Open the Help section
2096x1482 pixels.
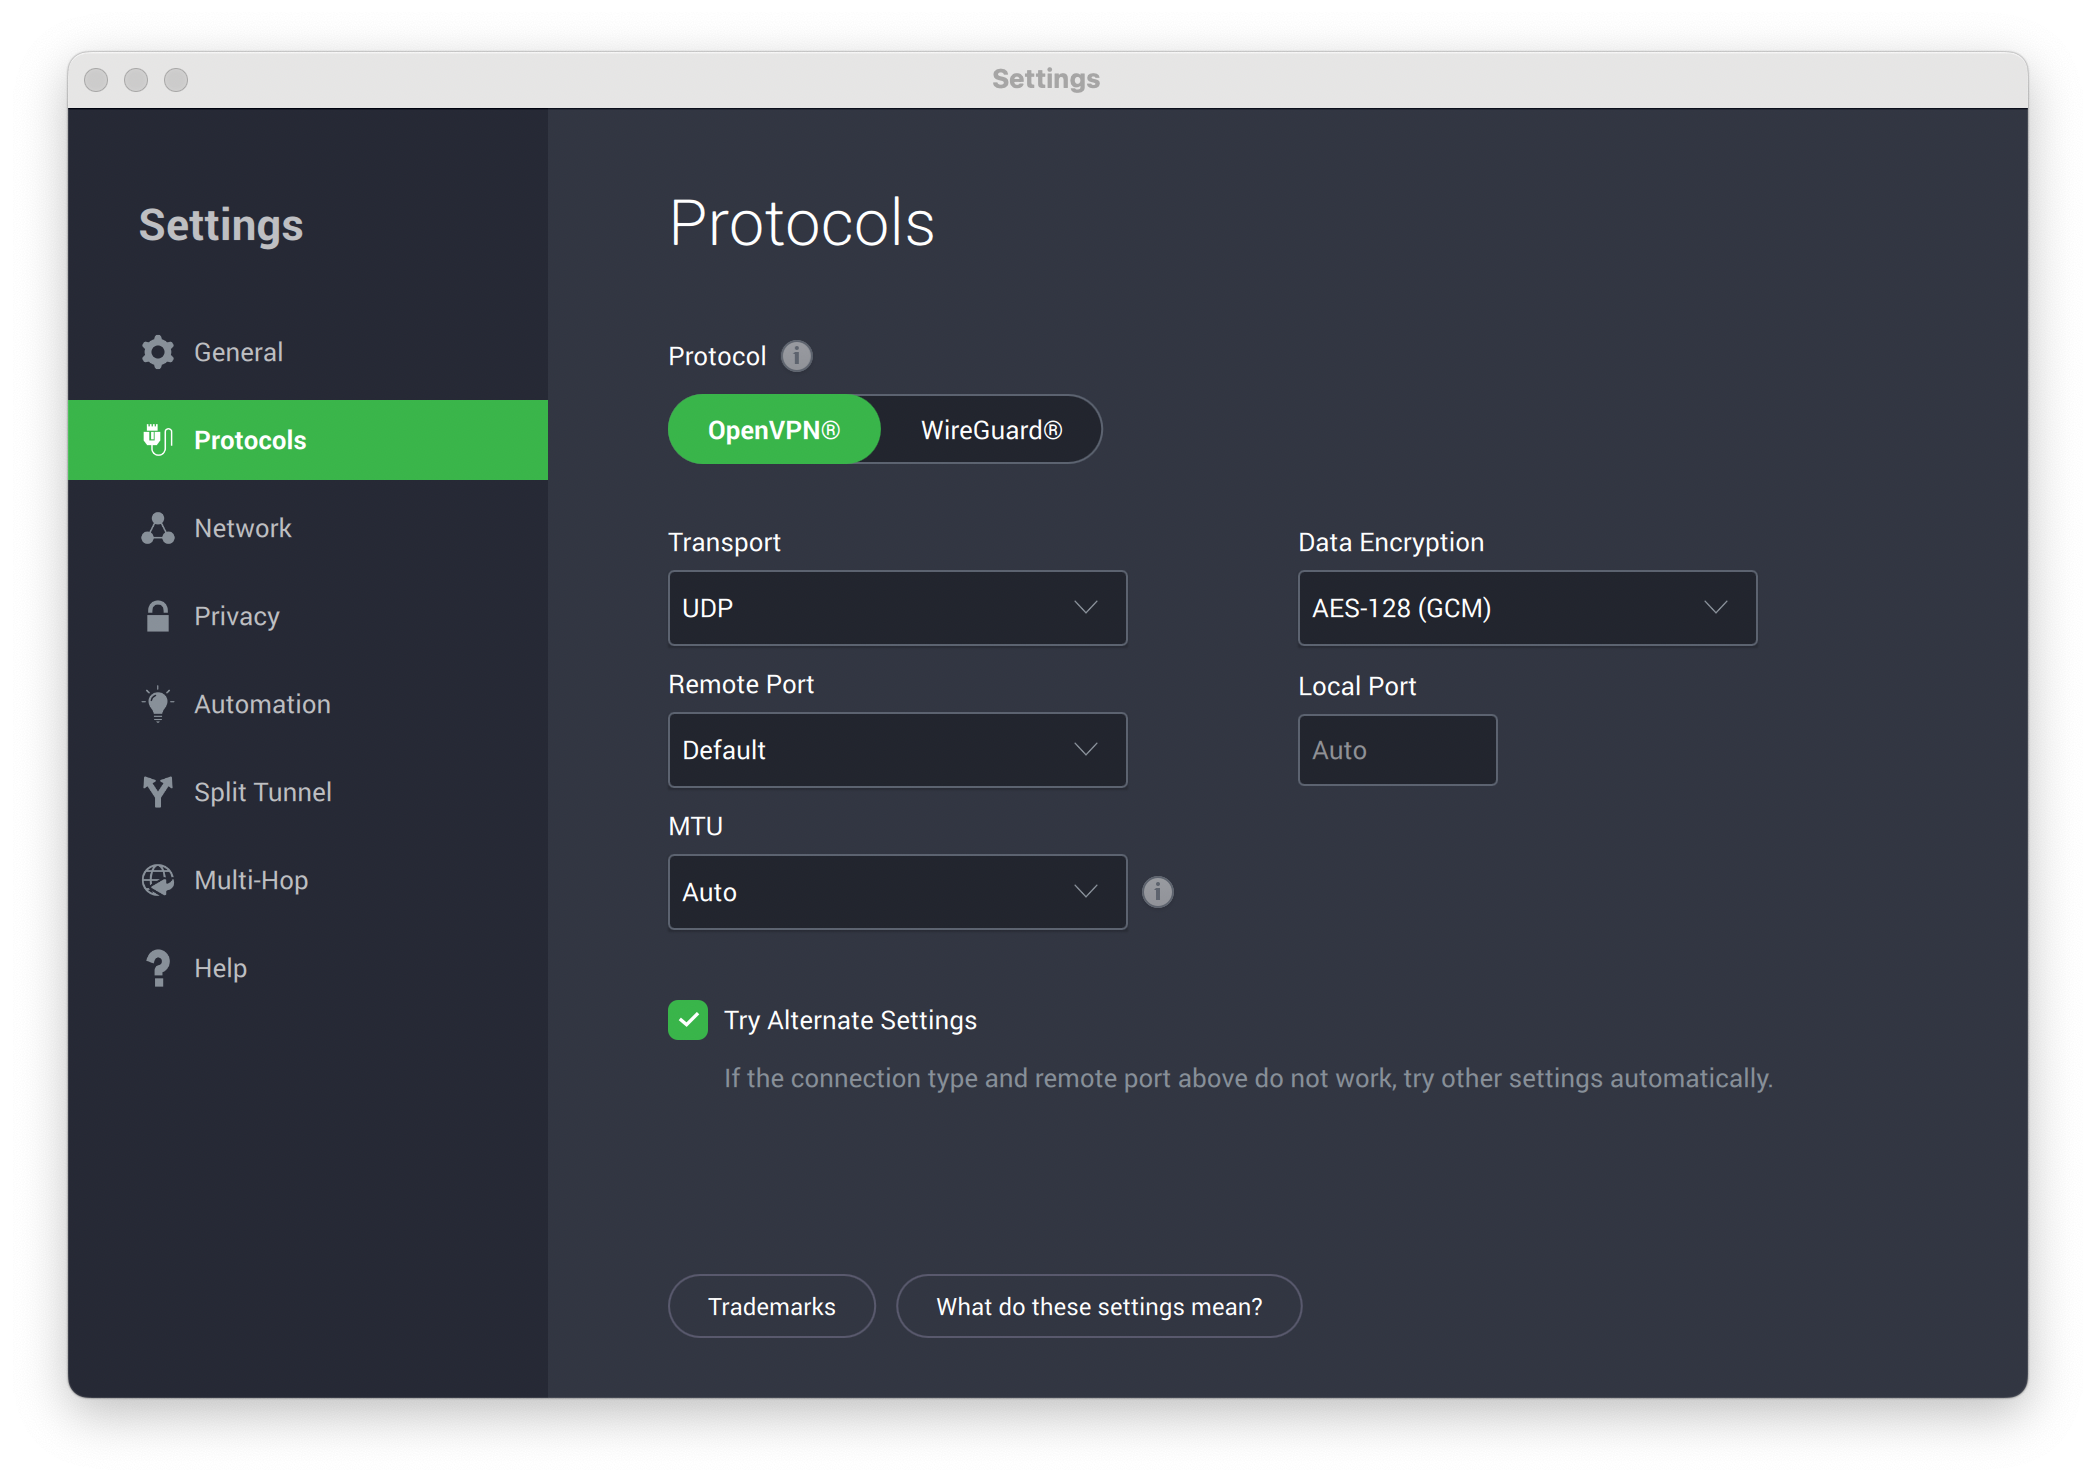[308, 968]
